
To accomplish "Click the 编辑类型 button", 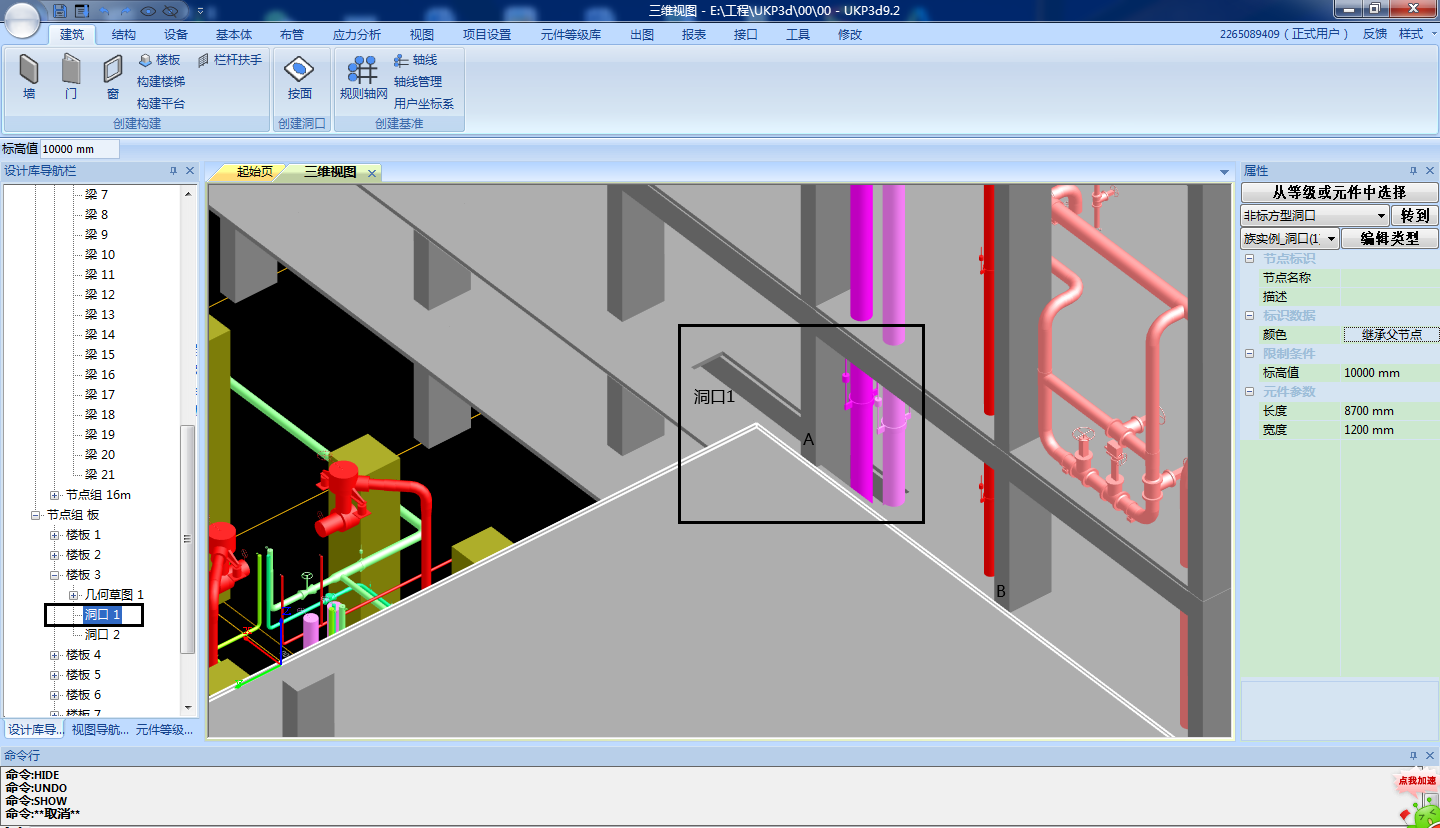I will tap(1389, 239).
